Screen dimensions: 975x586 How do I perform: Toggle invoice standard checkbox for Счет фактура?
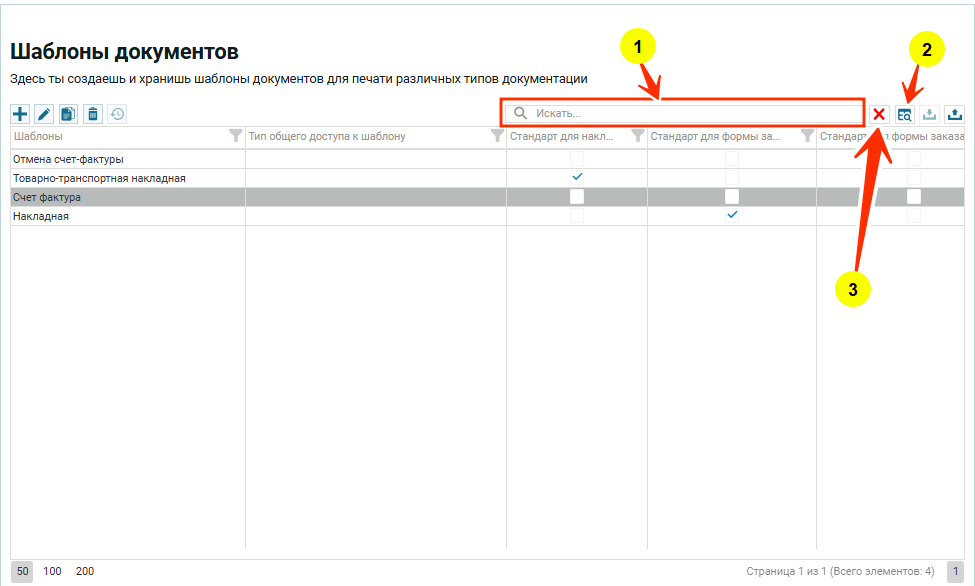coord(577,197)
